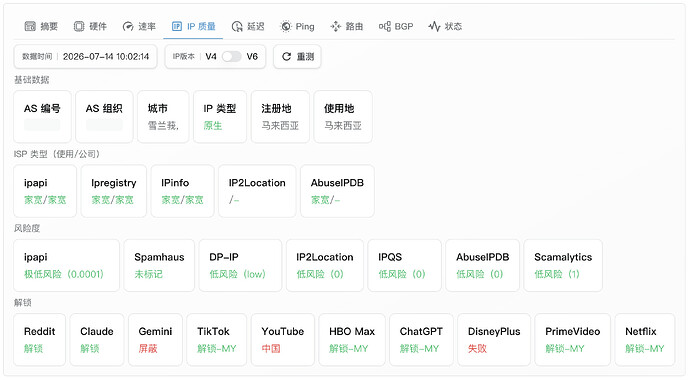Select the 延迟 tab
690x380 pixels.
[248, 26]
